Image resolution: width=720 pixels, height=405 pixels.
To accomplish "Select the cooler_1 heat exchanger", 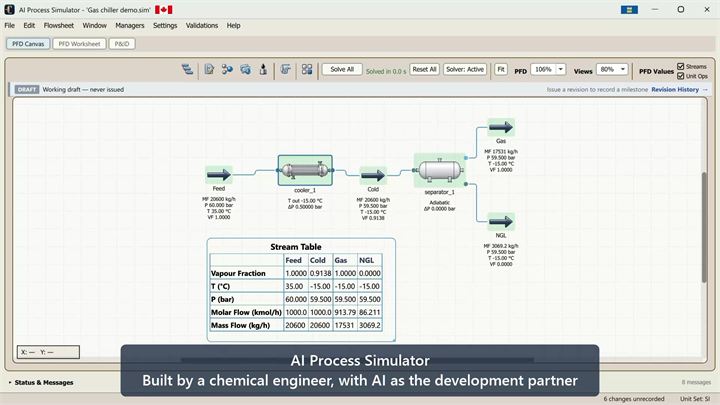I will (x=305, y=170).
